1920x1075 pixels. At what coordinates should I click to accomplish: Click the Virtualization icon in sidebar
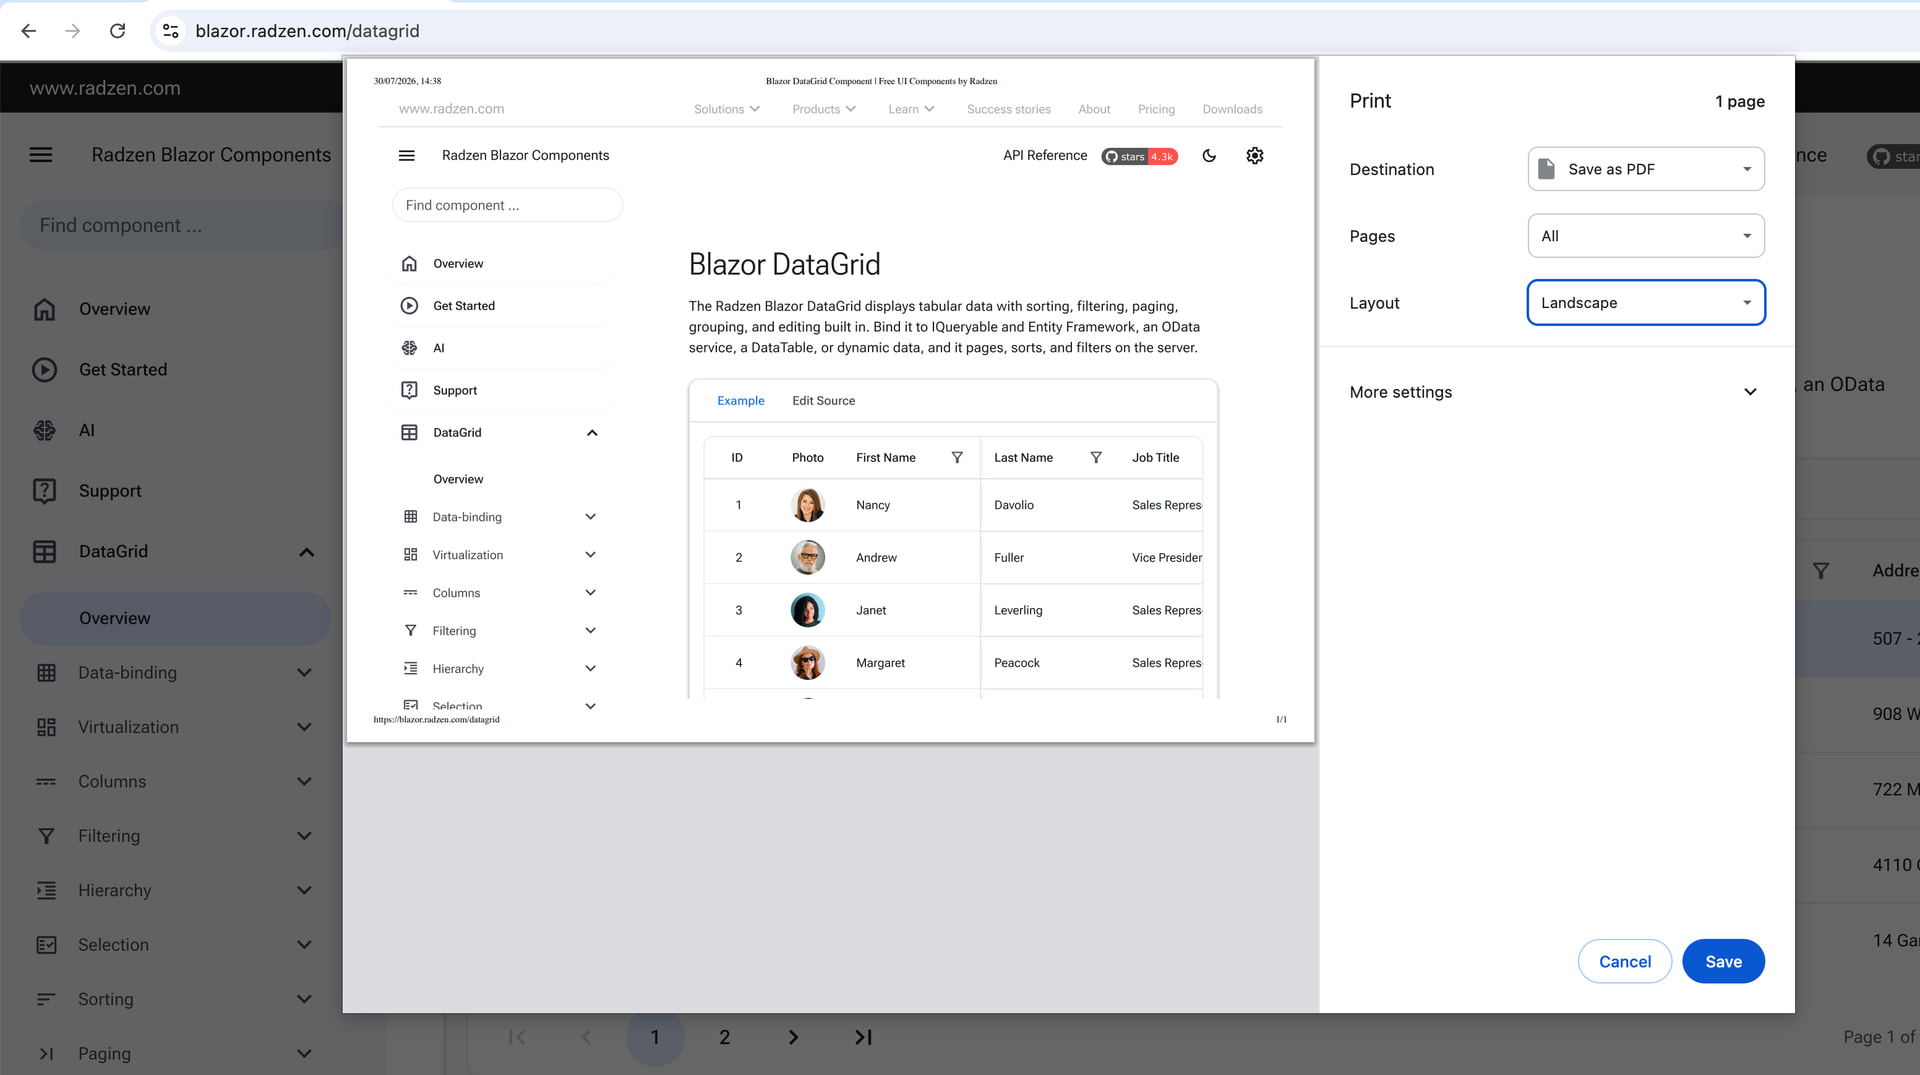[46, 727]
